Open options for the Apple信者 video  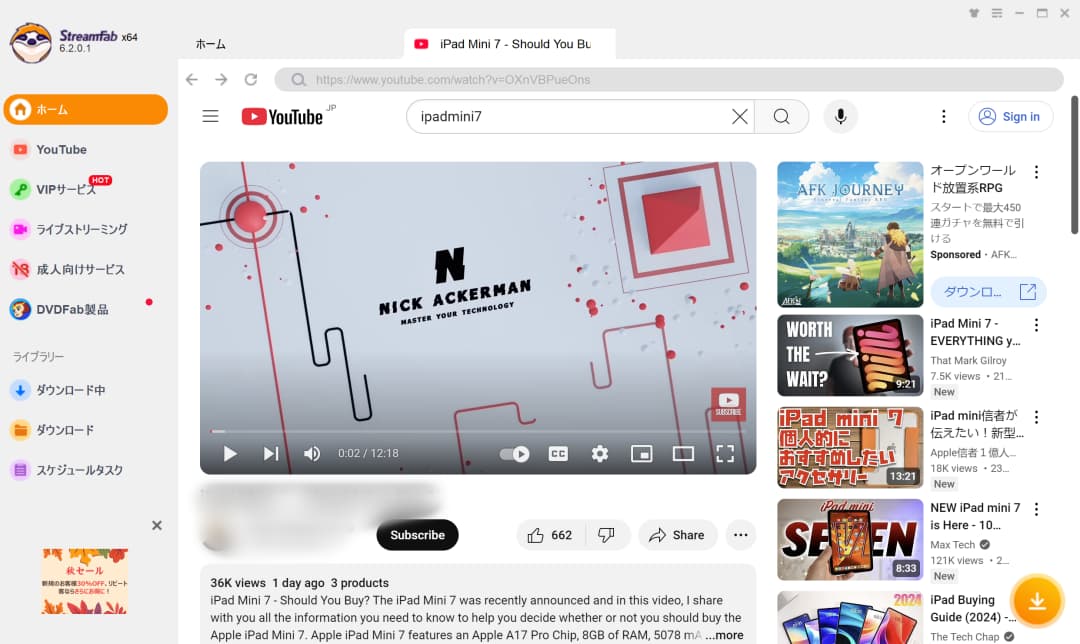[x=1036, y=417]
